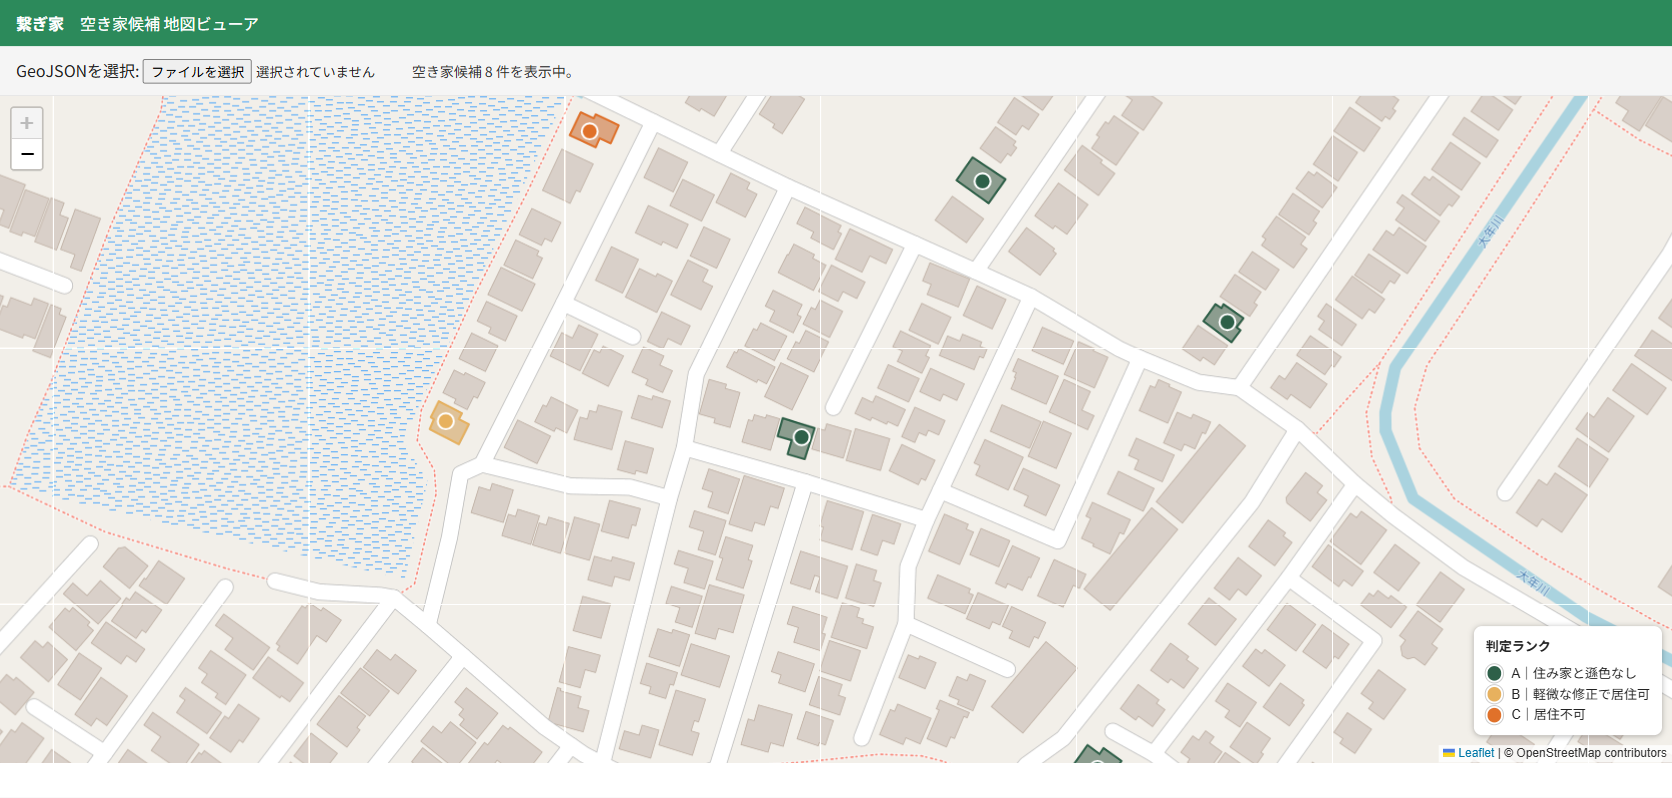1672x798 pixels.
Task: Select the orange C-rank vacant house marker
Action: [x=590, y=131]
